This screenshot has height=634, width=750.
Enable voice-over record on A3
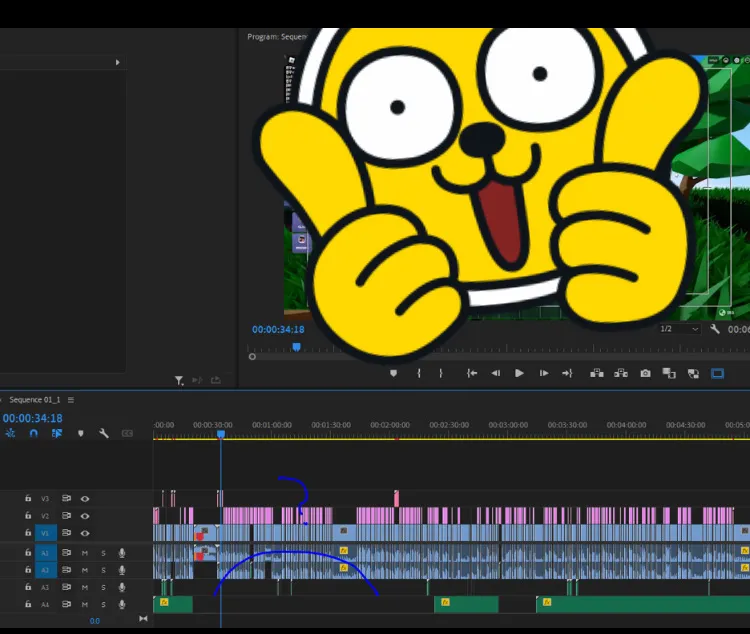[122, 588]
